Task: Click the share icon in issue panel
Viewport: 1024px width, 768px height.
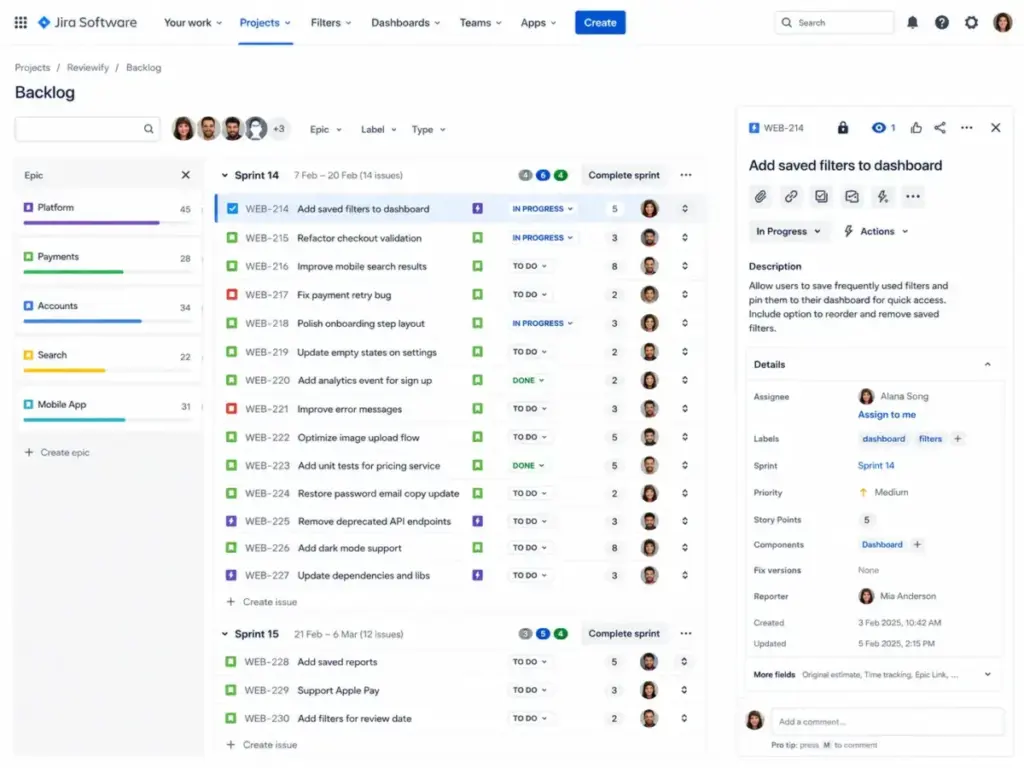Action: click(940, 128)
